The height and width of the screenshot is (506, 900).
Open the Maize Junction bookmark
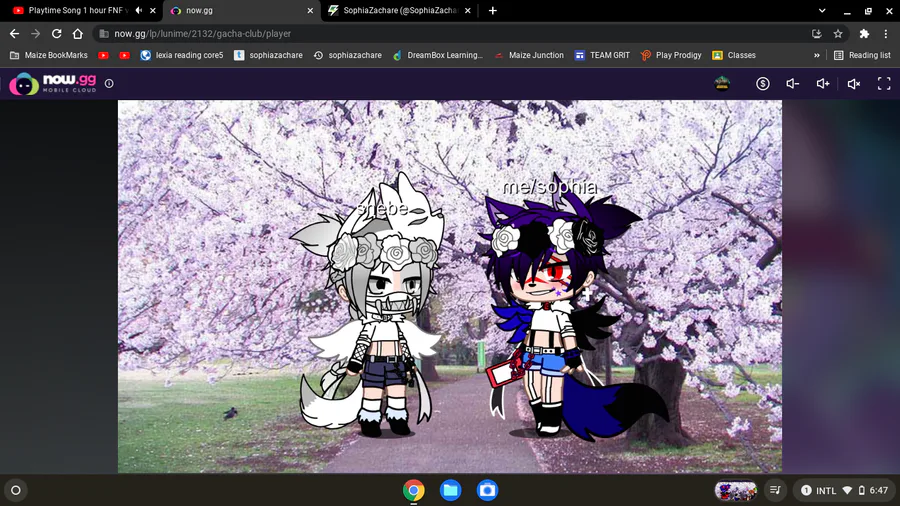tap(529, 55)
